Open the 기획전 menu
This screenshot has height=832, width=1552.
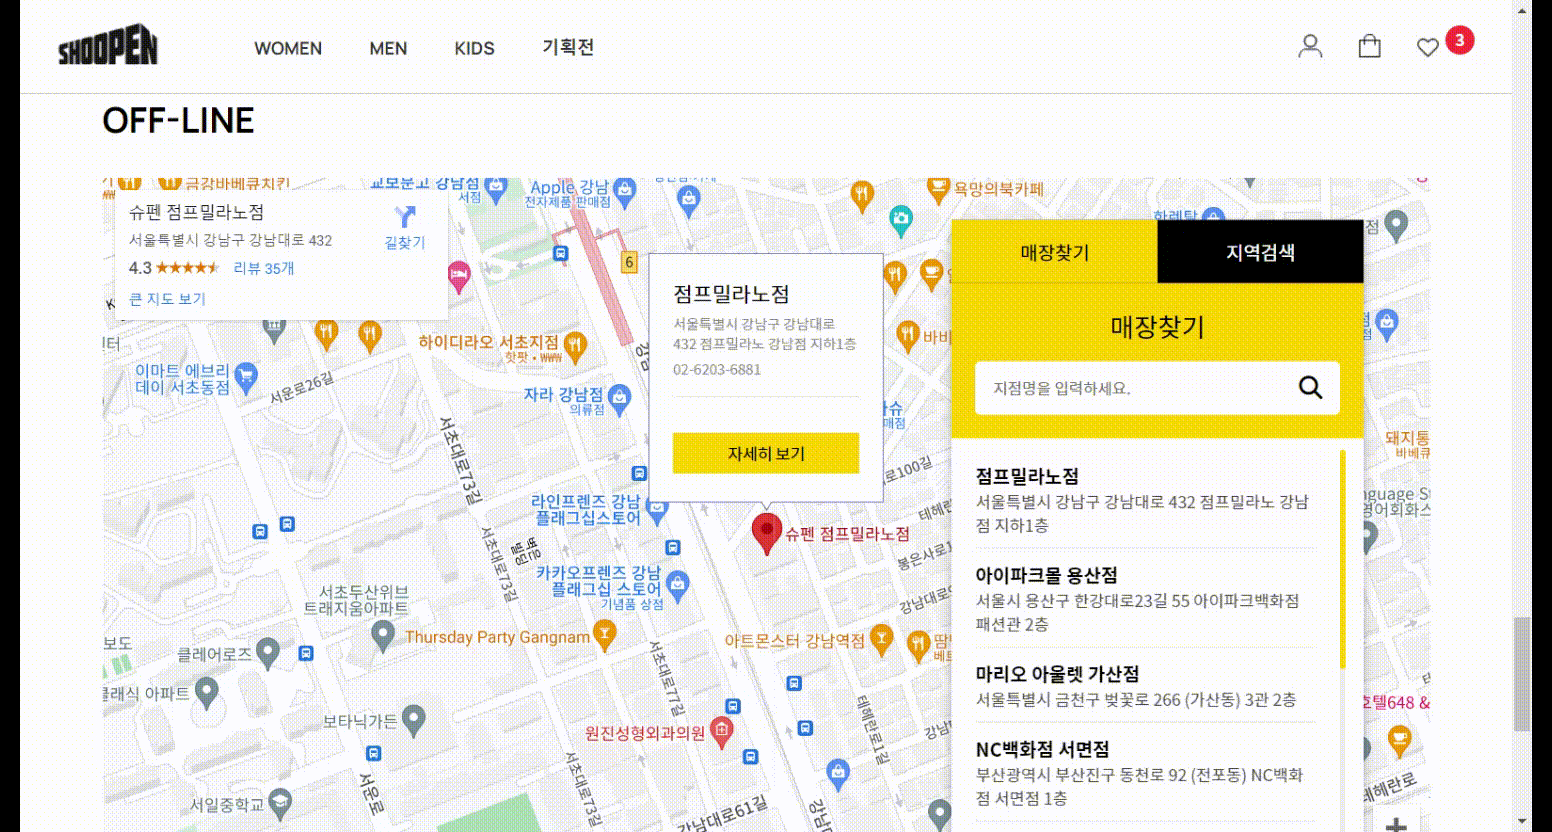tap(568, 47)
